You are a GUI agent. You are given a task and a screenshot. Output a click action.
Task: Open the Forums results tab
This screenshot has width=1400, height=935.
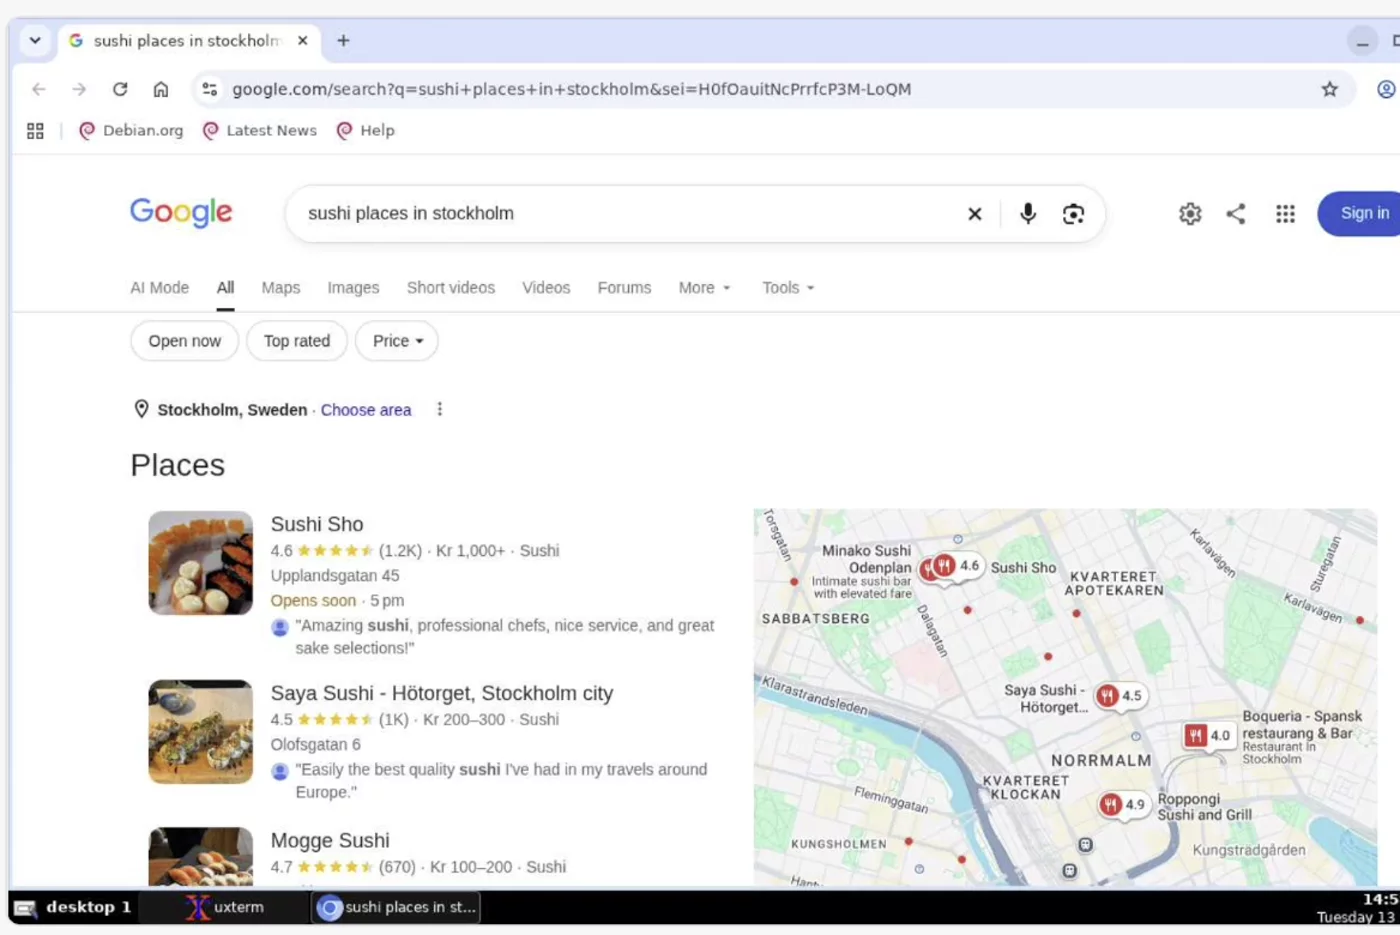[x=624, y=288]
